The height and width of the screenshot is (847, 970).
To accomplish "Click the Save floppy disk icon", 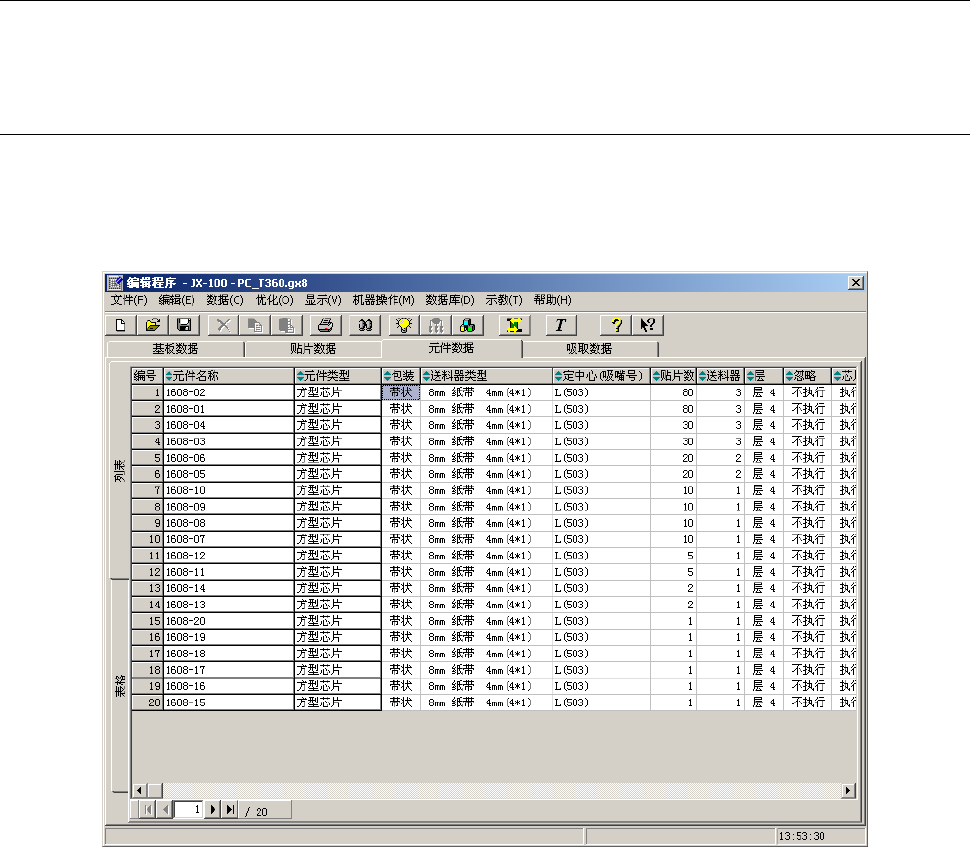I will coord(184,325).
